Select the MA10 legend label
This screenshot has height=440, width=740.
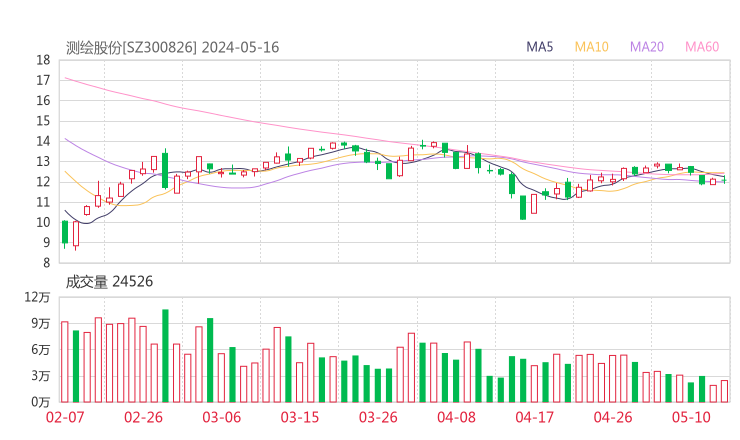coord(591,47)
